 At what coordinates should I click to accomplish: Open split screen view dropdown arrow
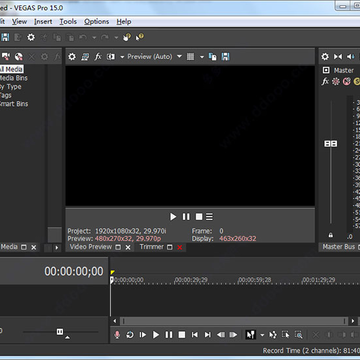point(122,57)
